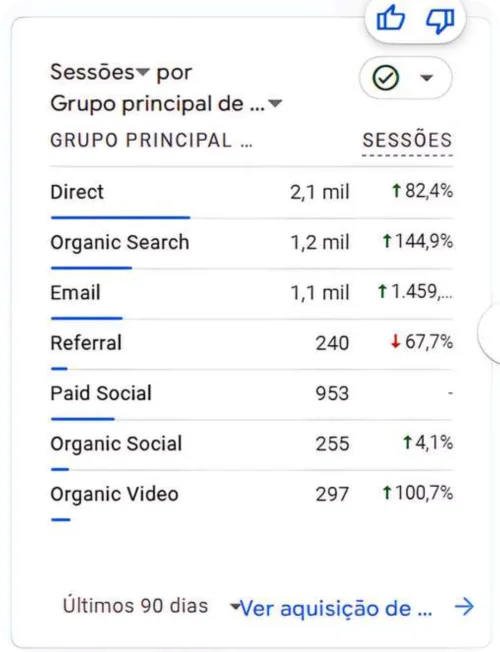Screen dimensions: 500x652
Task: Click the green up arrow beside 82,4%
Action: (x=396, y=191)
